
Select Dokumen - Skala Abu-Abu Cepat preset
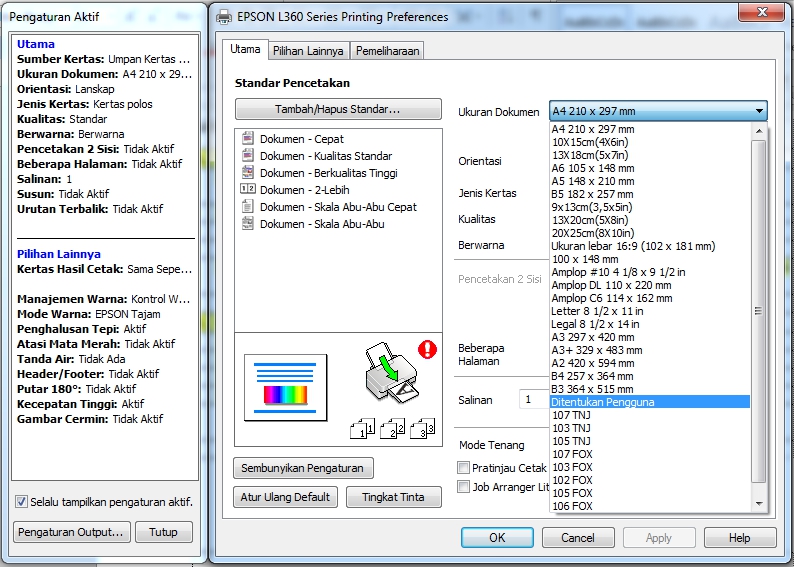click(x=338, y=207)
